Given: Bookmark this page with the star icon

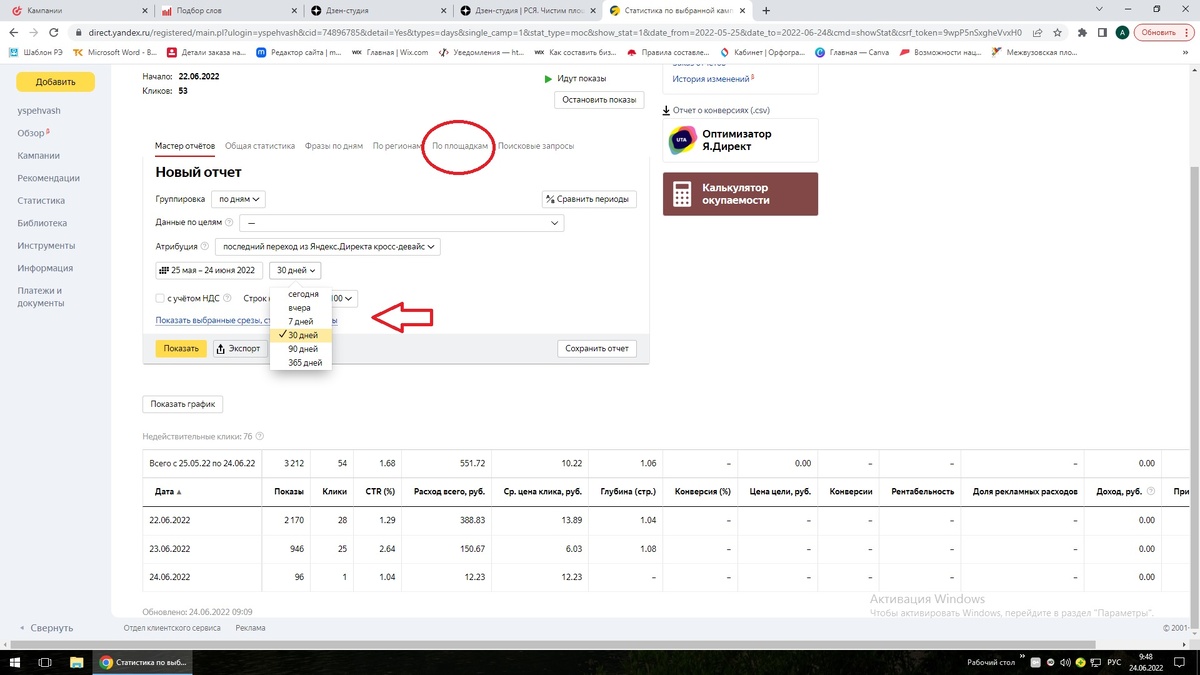Looking at the screenshot, I should (1057, 32).
